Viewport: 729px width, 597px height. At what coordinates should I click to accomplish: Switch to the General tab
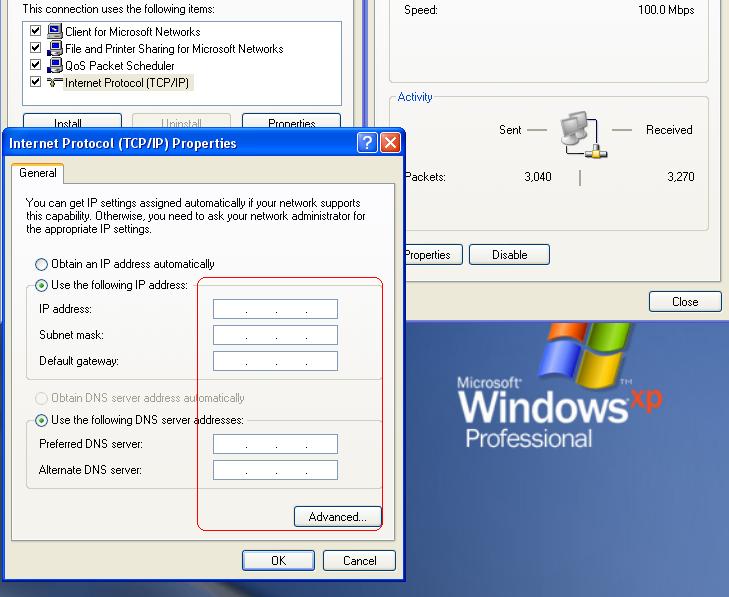tap(38, 173)
